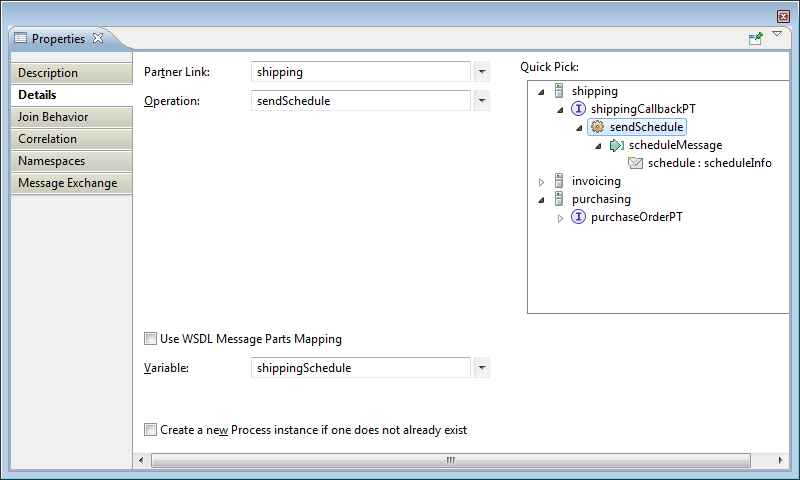800x480 pixels.
Task: Click the purchaseOrderPT interface icon
Action: pos(578,217)
